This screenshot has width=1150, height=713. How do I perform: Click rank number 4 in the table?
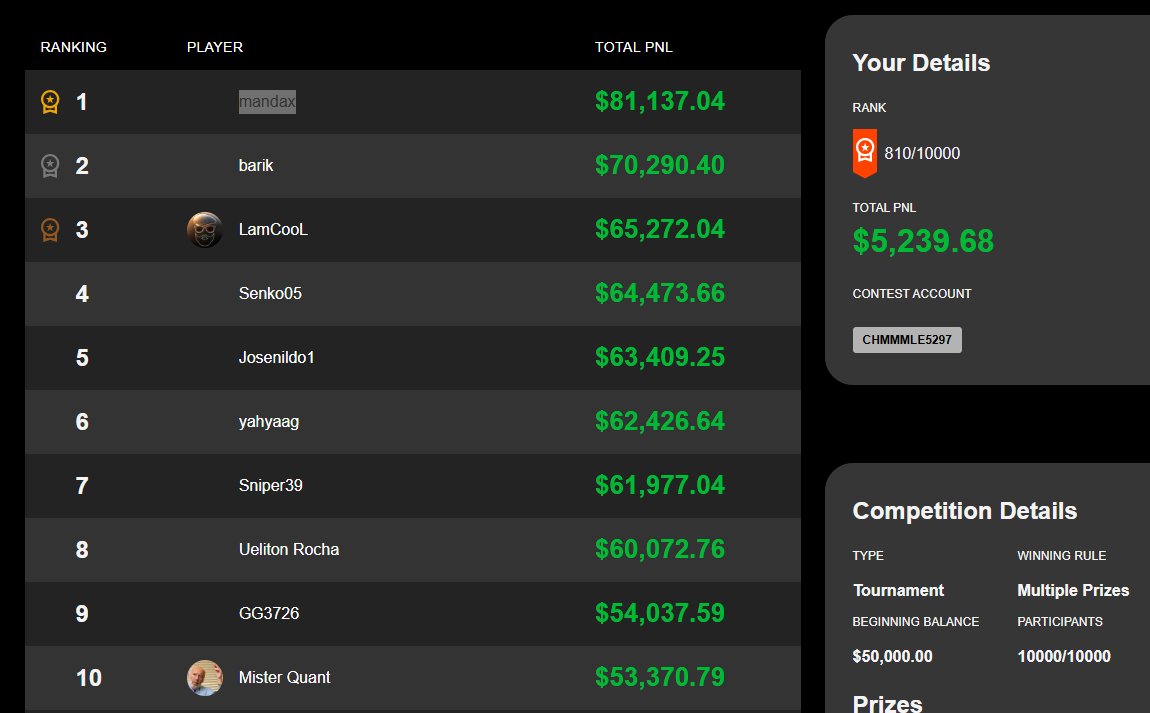82,293
